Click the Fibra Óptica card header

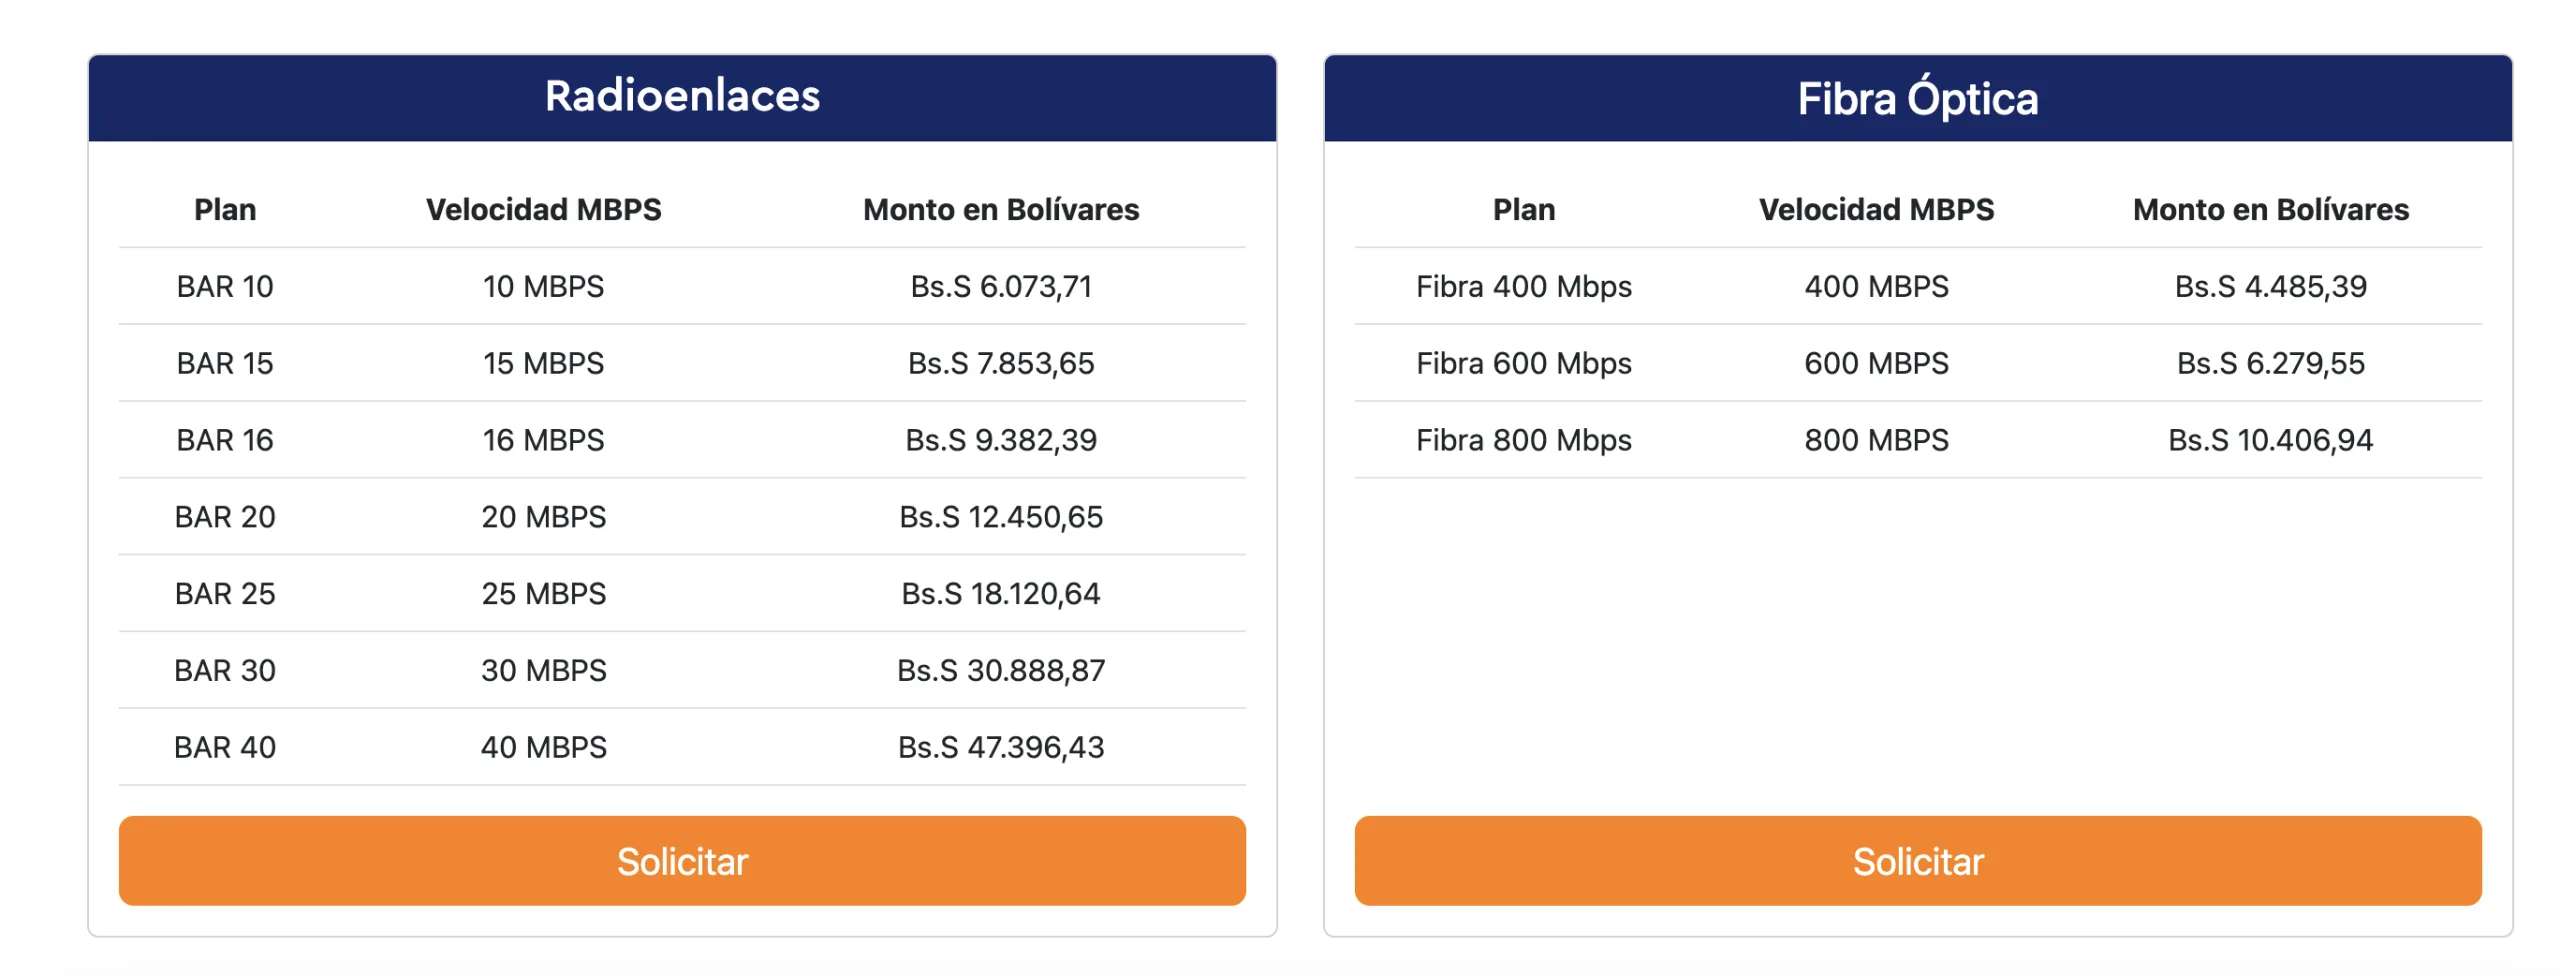1916,99
